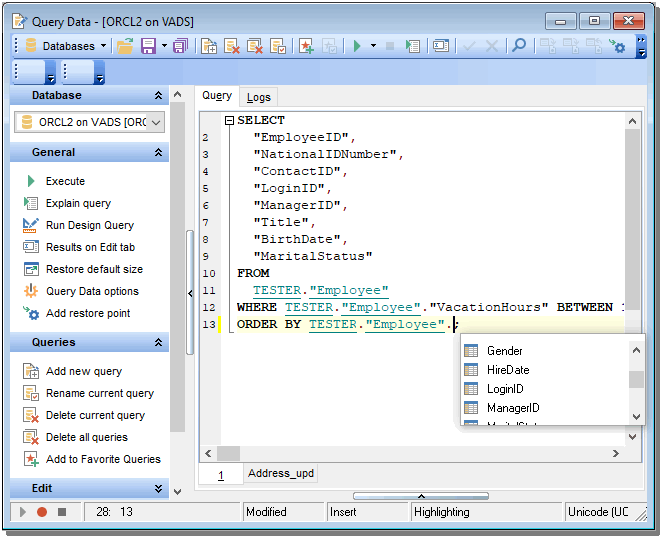Open the Databases toolbar dropdown
The image size is (666, 541).
click(x=66, y=46)
